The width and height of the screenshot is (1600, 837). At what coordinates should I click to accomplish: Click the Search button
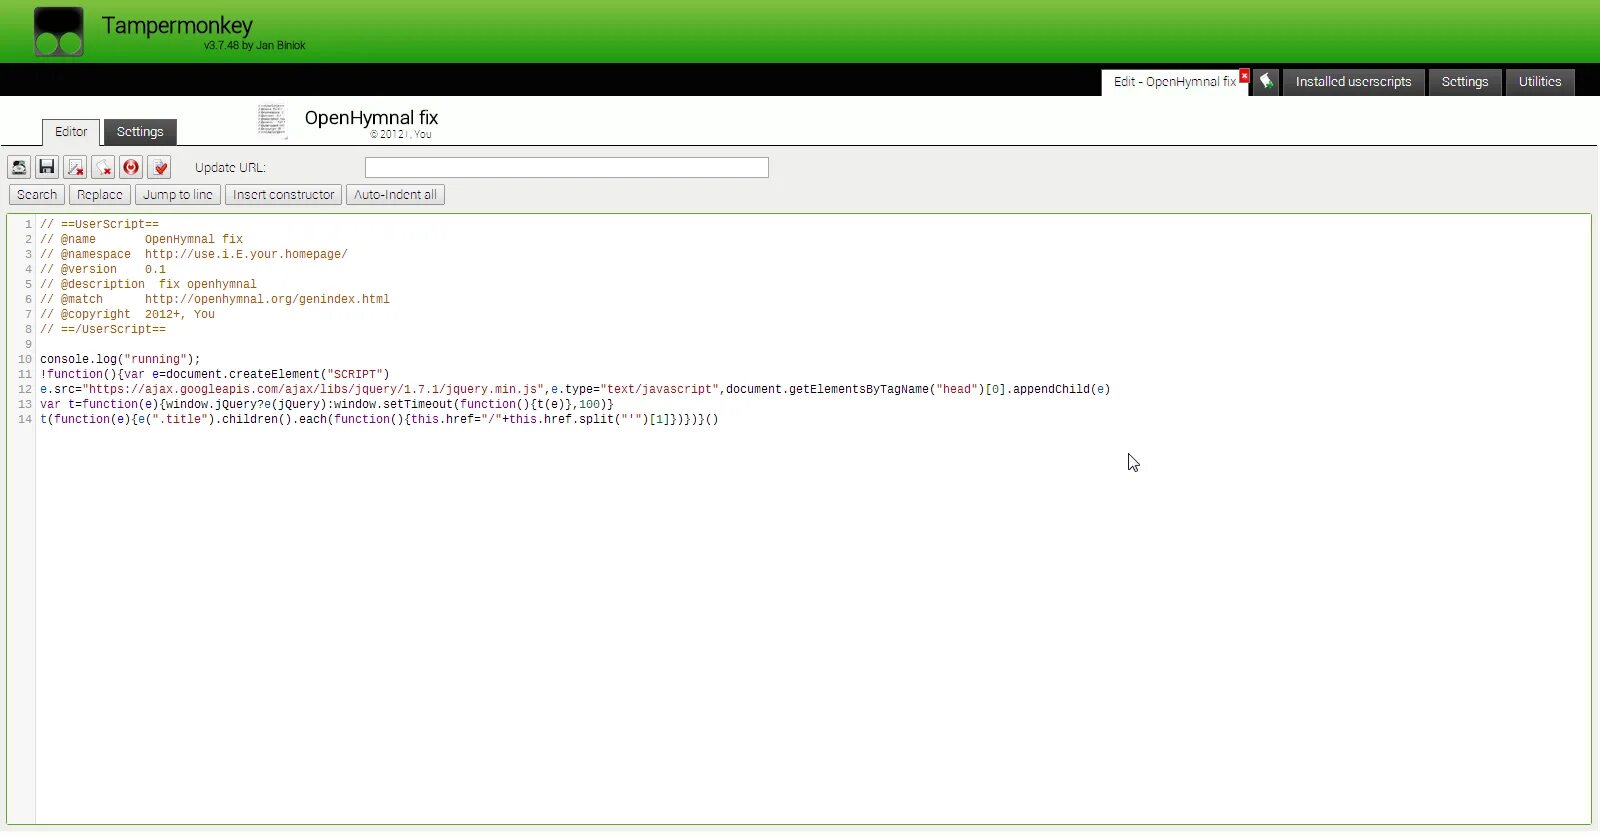(x=37, y=195)
